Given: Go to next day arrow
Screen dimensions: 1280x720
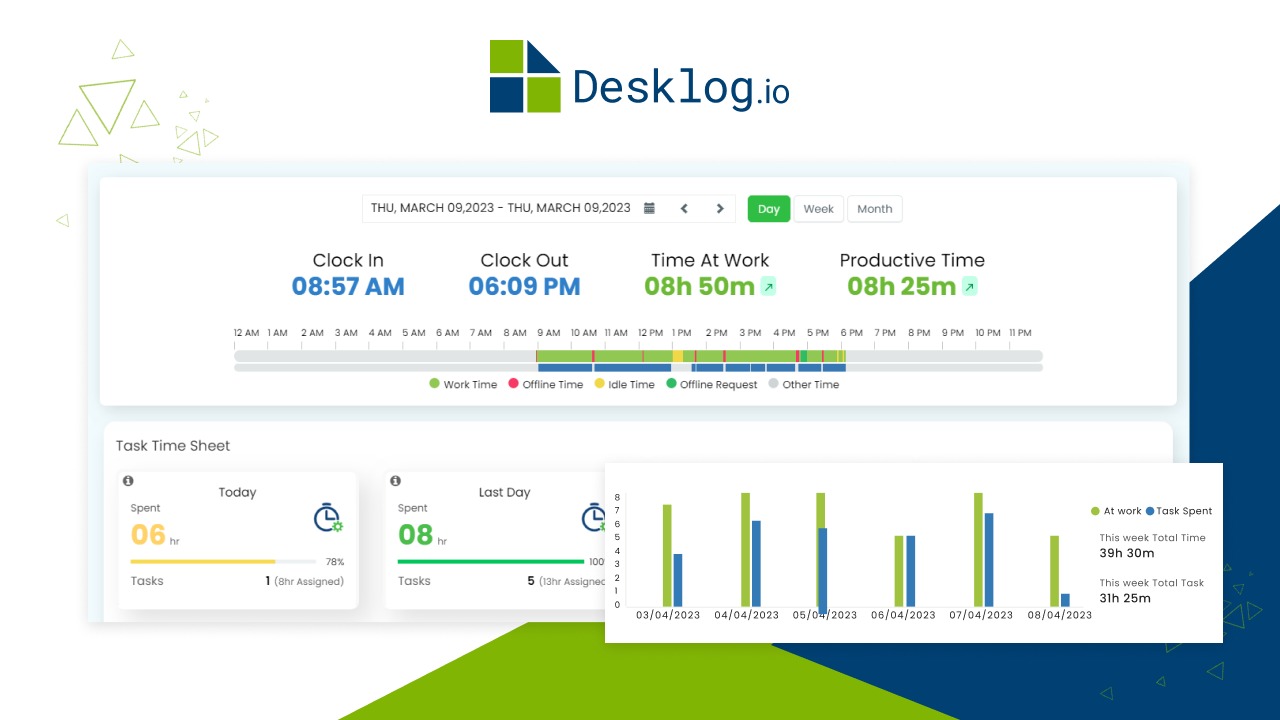Looking at the screenshot, I should click(x=719, y=208).
